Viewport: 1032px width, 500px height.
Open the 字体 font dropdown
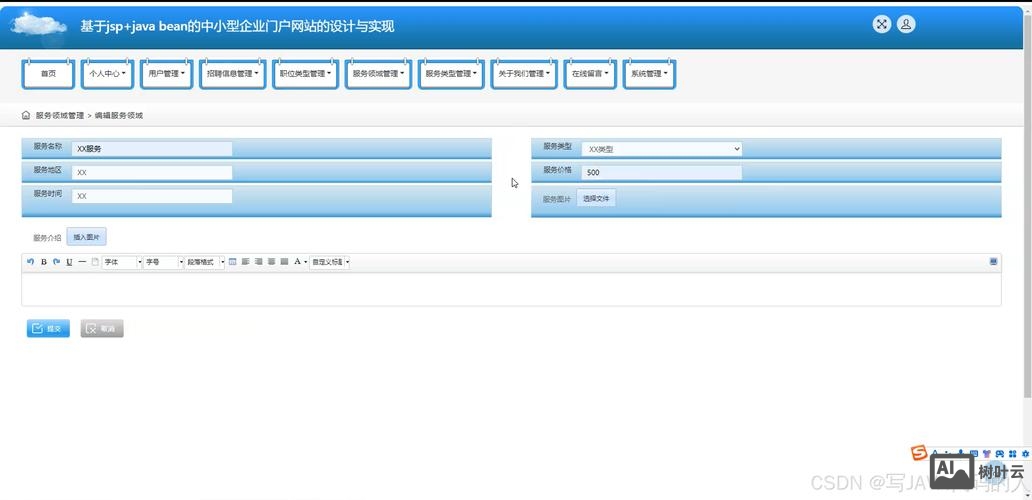[x=122, y=262]
